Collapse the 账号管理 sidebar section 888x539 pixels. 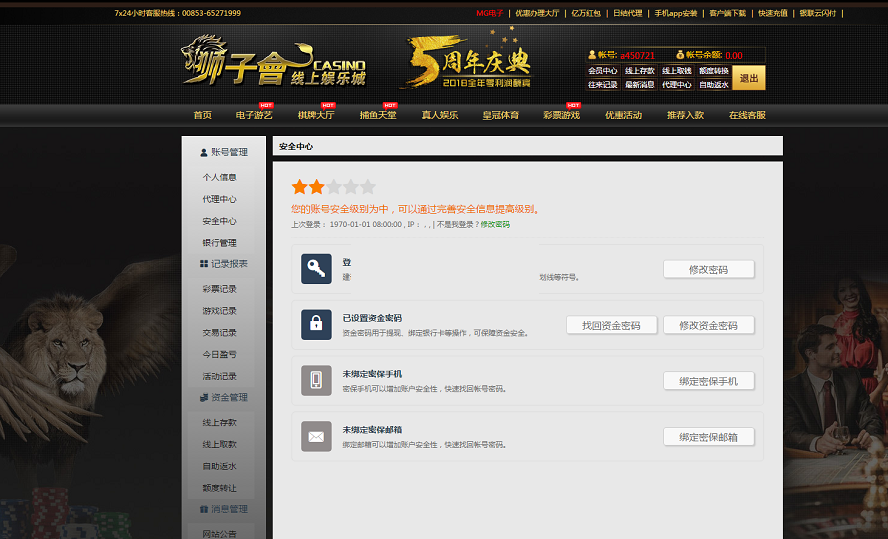click(224, 152)
